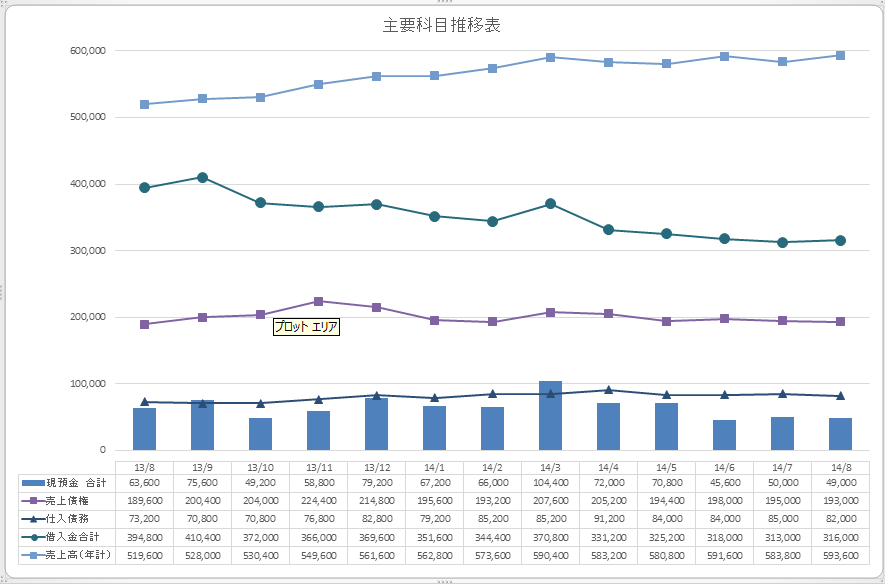Click the 借入金合計 value 410,400 in table
This screenshot has width=885, height=584.
pos(202,536)
